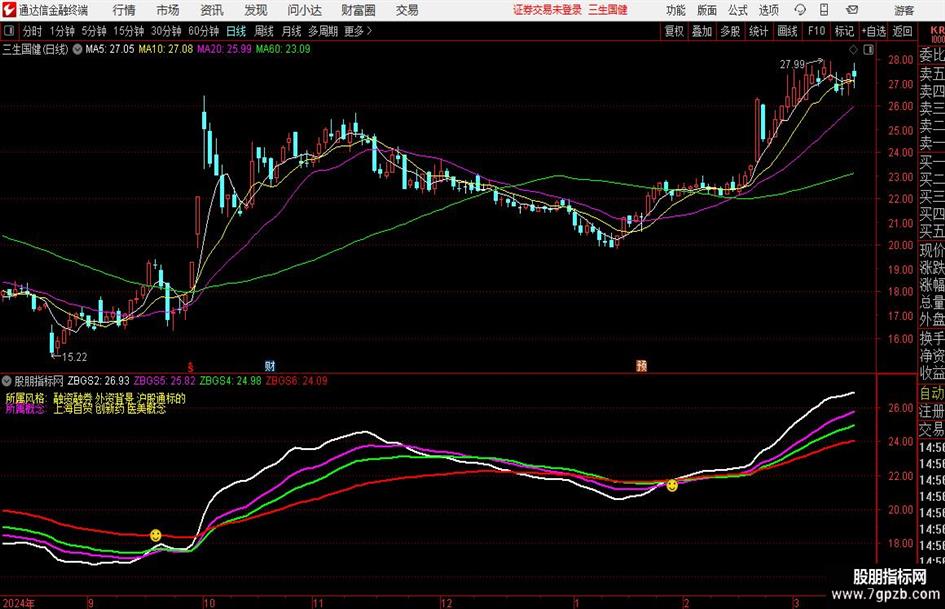
Task: Open the 发现 menu
Action: [x=256, y=10]
